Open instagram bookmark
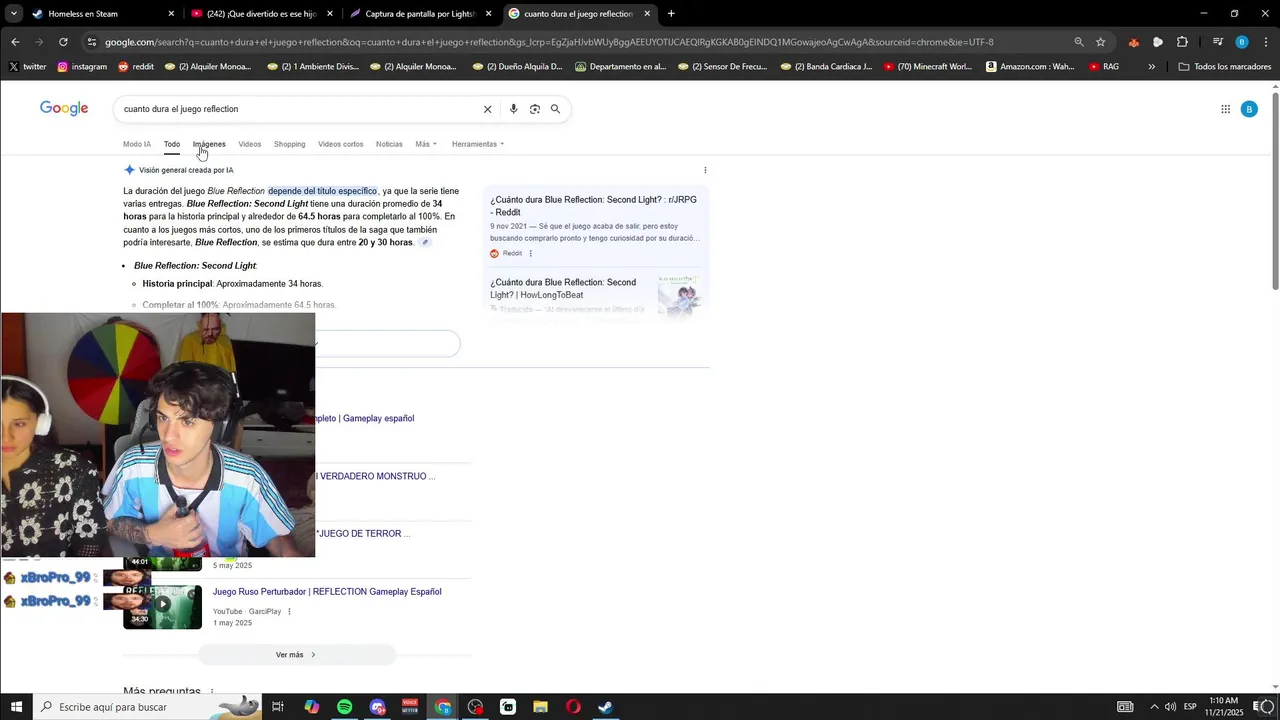 tap(82, 67)
